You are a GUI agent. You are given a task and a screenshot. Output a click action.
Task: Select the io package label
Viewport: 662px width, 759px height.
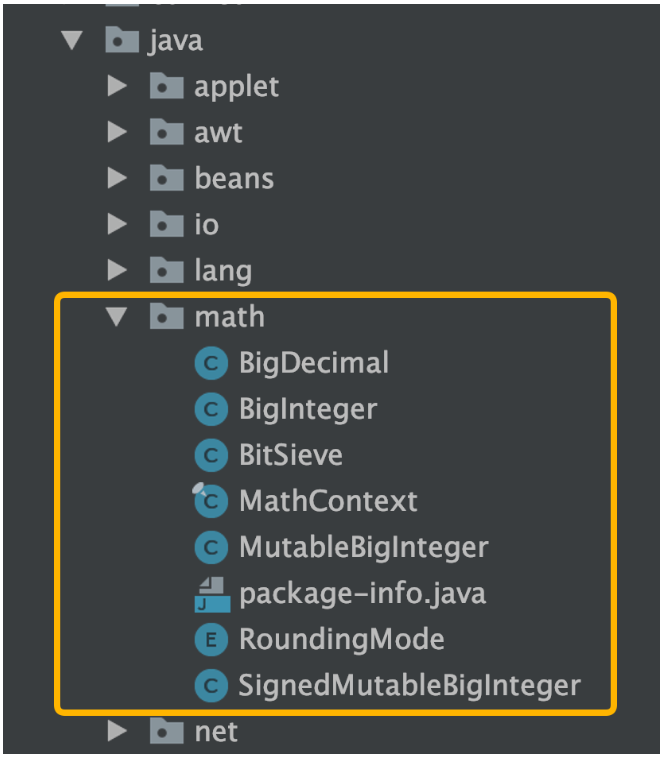207,225
